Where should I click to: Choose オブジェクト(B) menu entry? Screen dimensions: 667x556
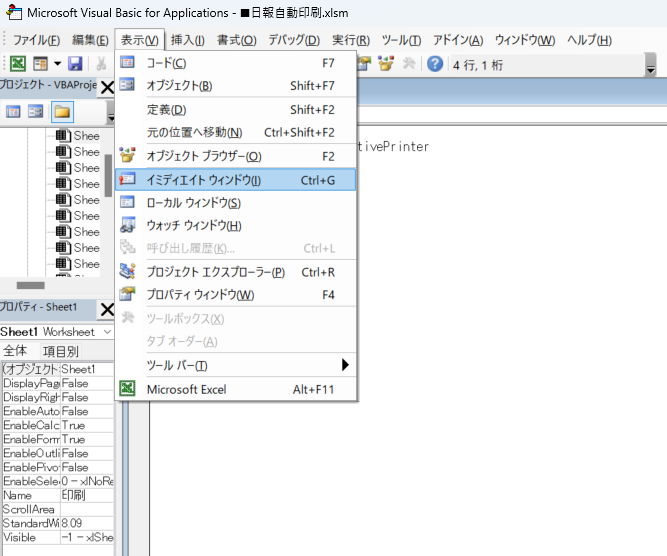point(236,86)
